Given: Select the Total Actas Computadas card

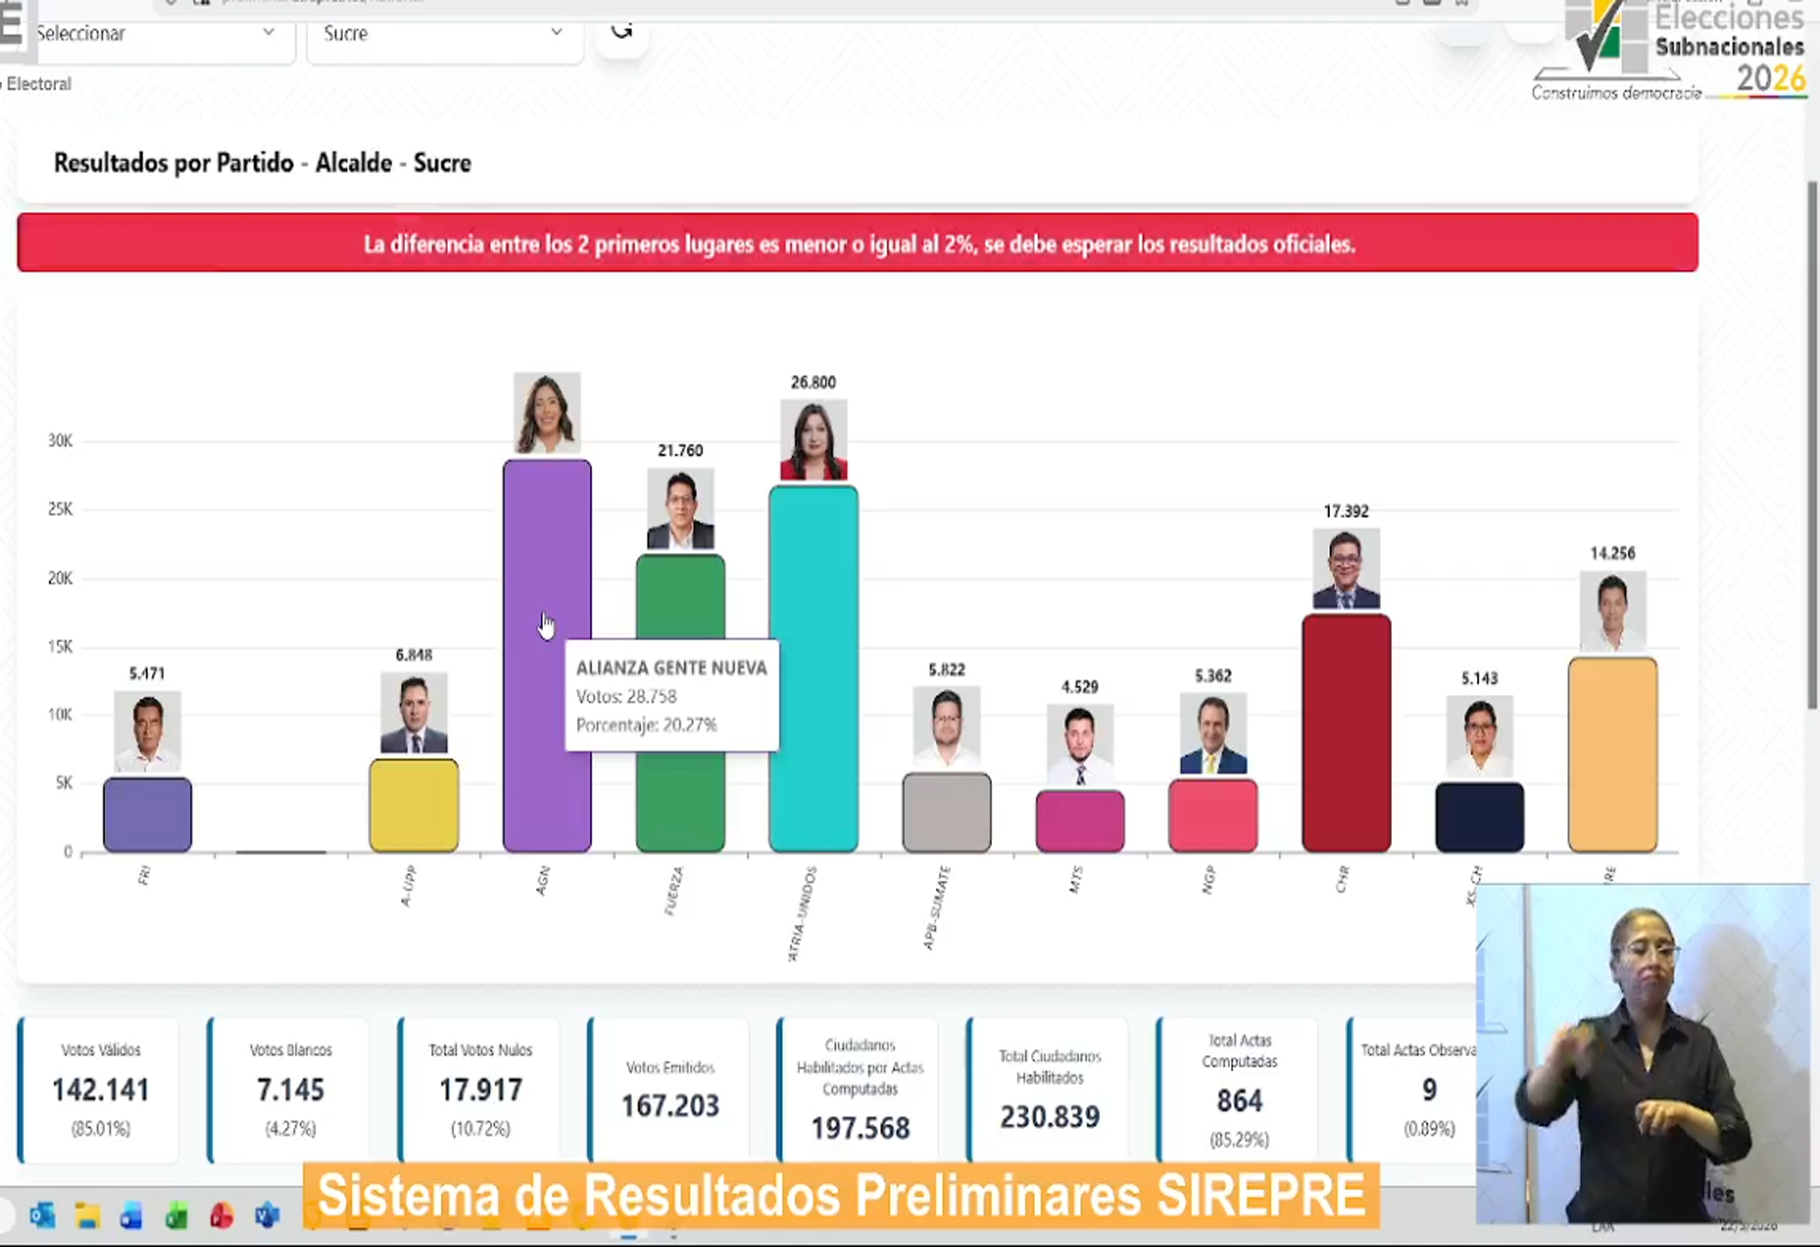Looking at the screenshot, I should tap(1239, 1089).
